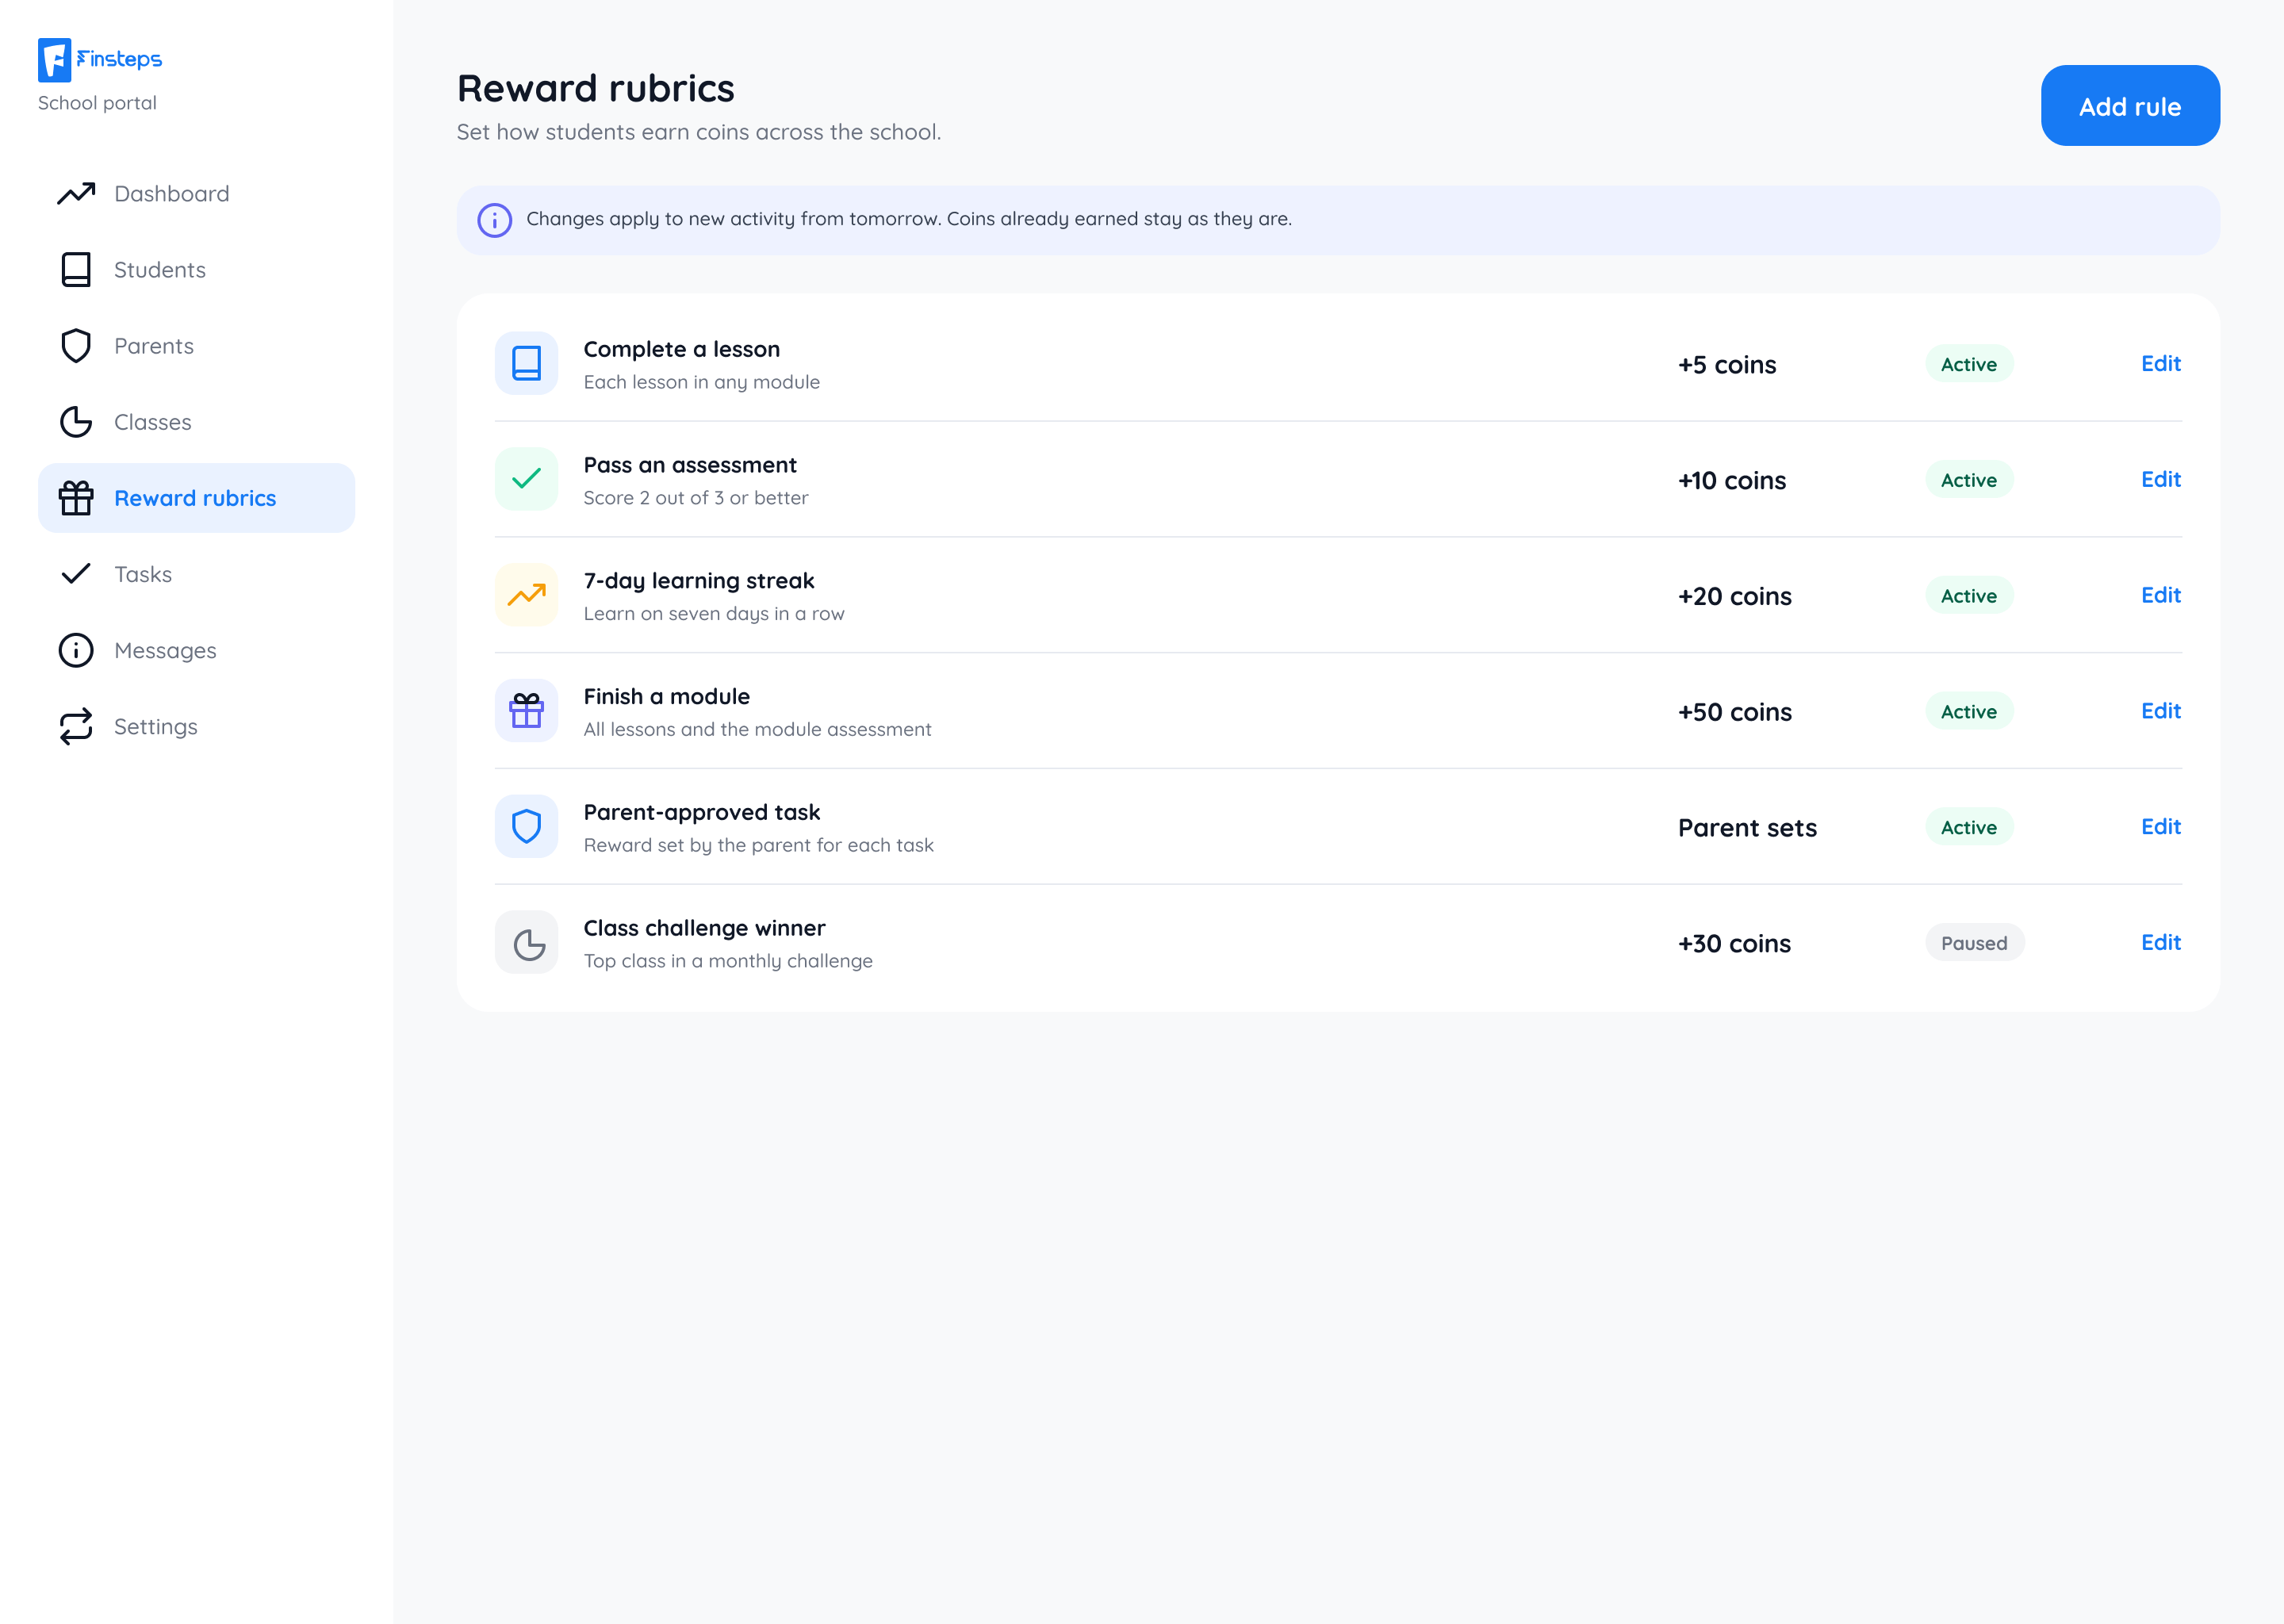Open the Tasks menu item
The image size is (2284, 1624).
(196, 573)
